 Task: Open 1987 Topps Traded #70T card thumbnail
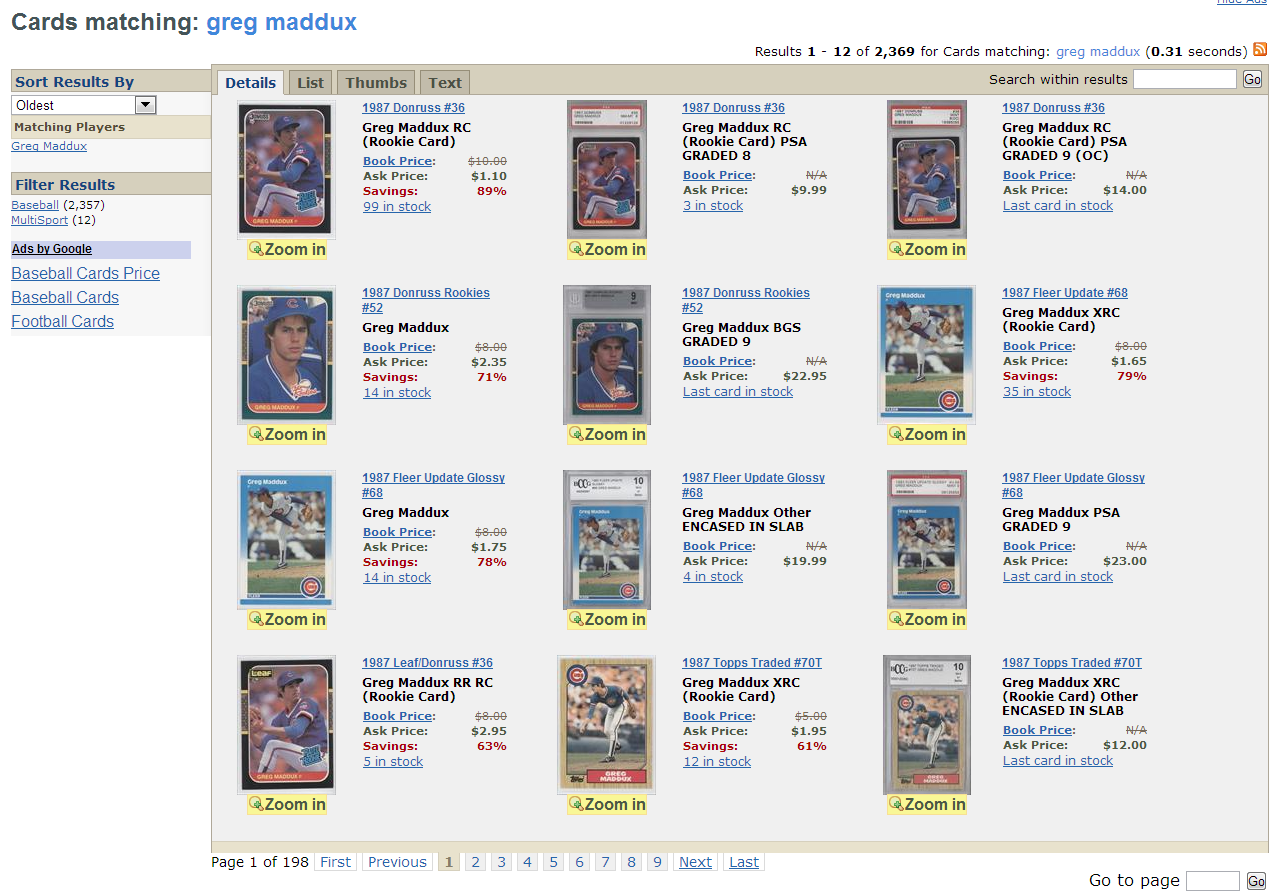coord(607,725)
